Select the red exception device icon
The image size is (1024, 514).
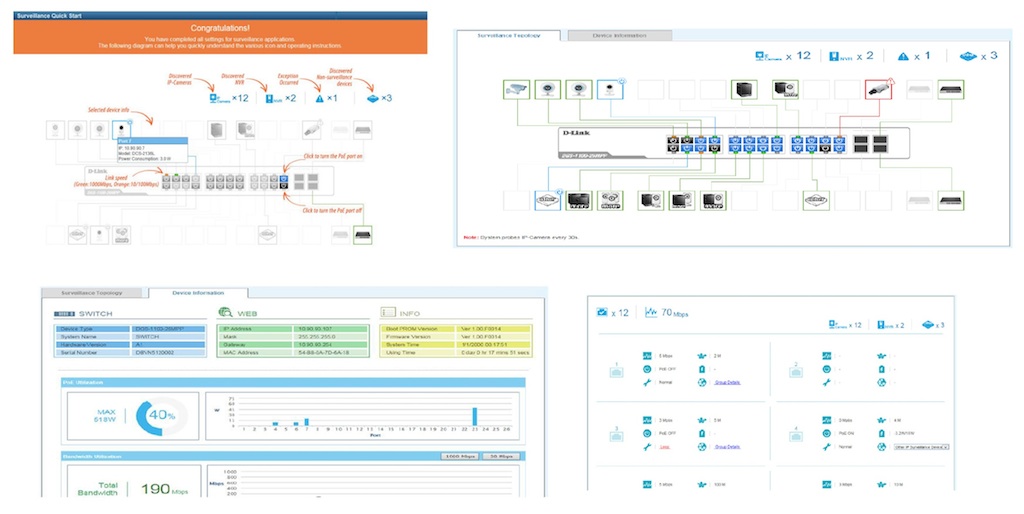[877, 90]
